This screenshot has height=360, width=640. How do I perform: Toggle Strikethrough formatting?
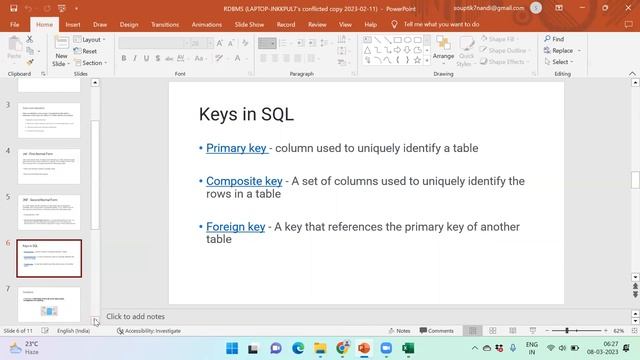coord(169,58)
